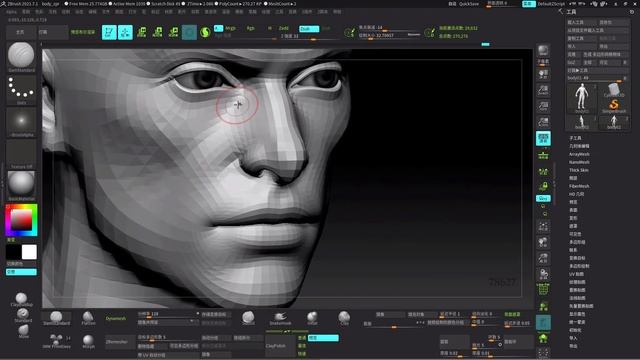Toggle Zadd mode

(284, 28)
